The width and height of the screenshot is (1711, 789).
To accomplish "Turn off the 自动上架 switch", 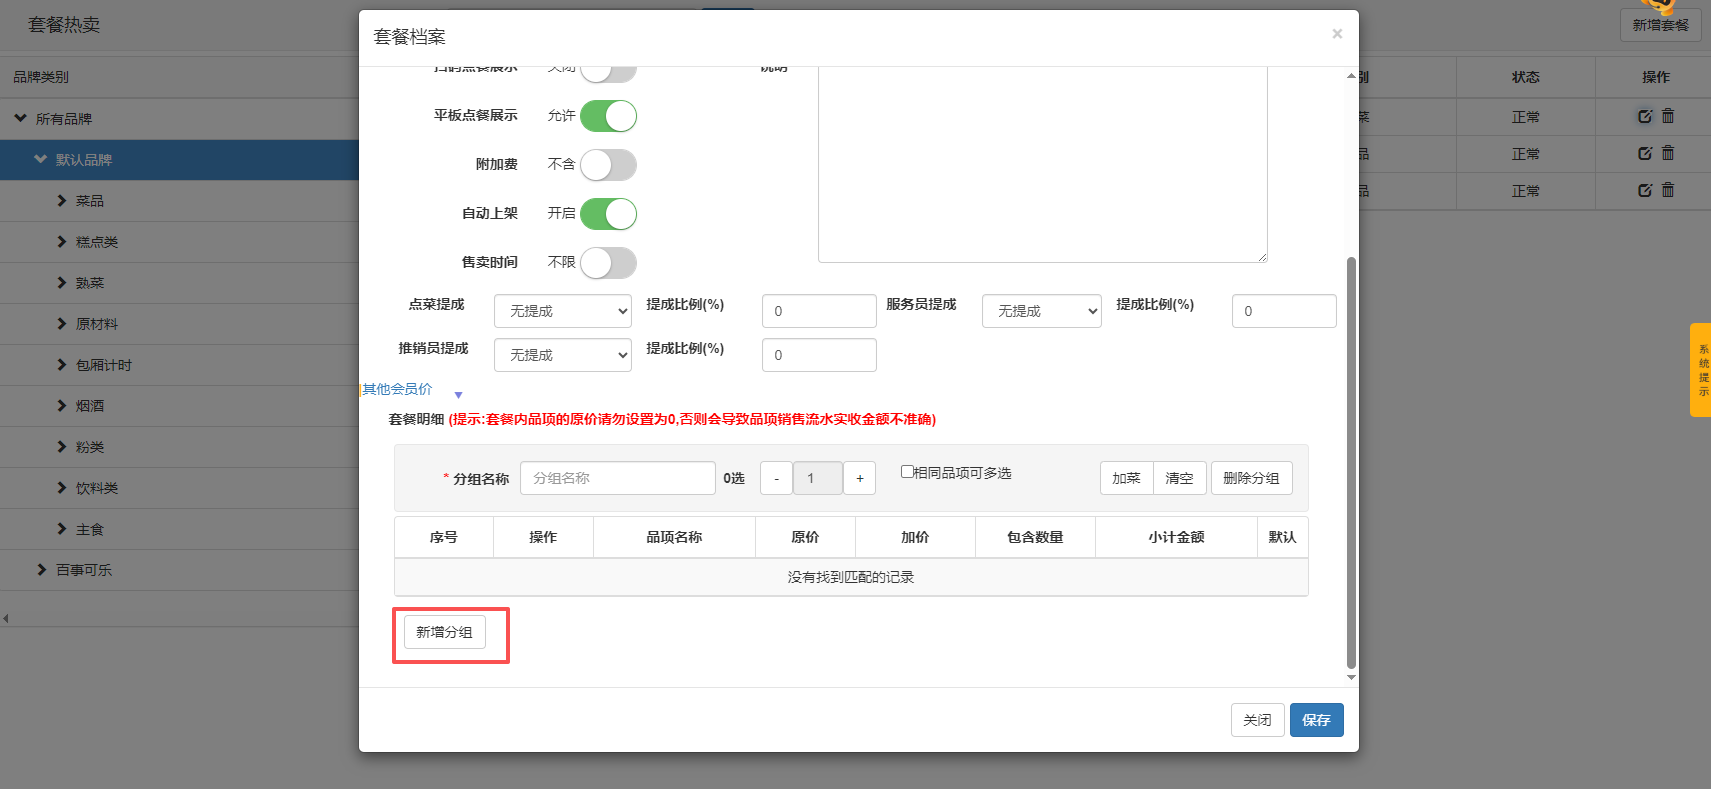I will [x=608, y=214].
